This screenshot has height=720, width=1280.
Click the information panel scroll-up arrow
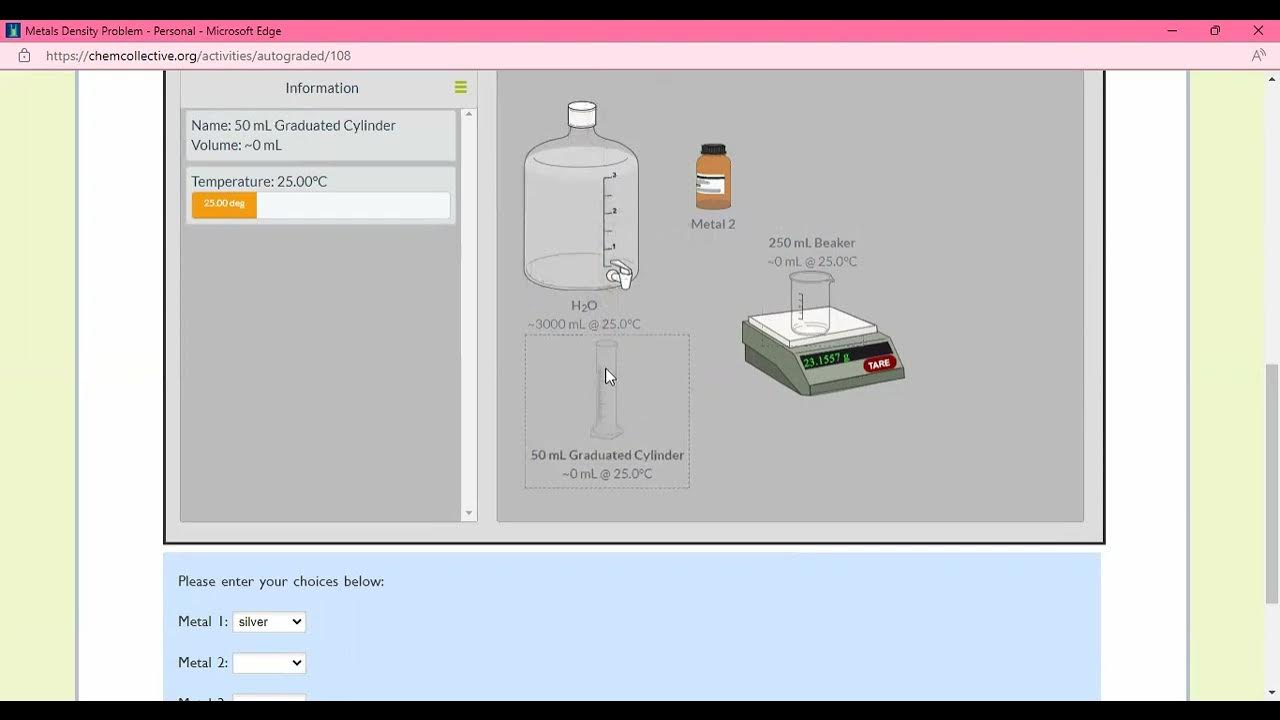[x=469, y=114]
